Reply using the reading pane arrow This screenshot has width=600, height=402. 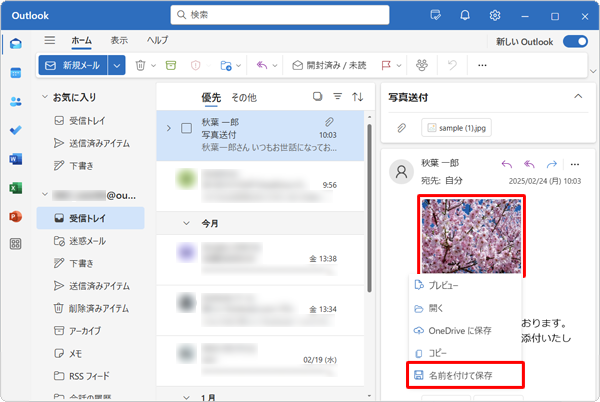coord(507,164)
